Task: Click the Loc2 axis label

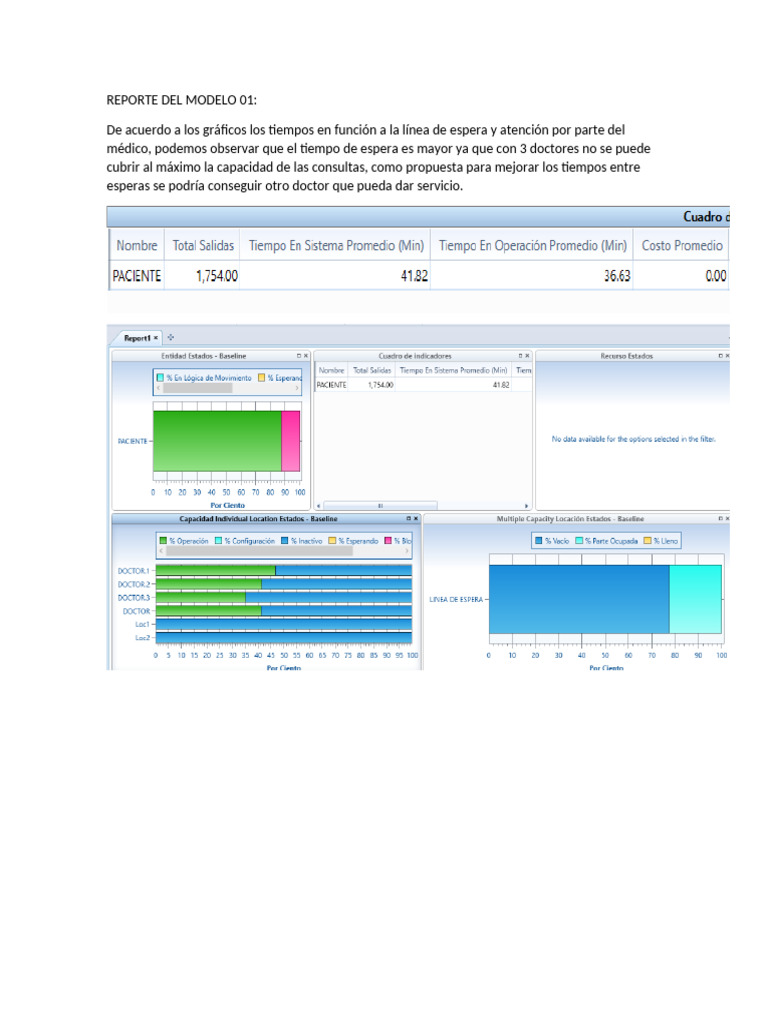Action: [142, 637]
